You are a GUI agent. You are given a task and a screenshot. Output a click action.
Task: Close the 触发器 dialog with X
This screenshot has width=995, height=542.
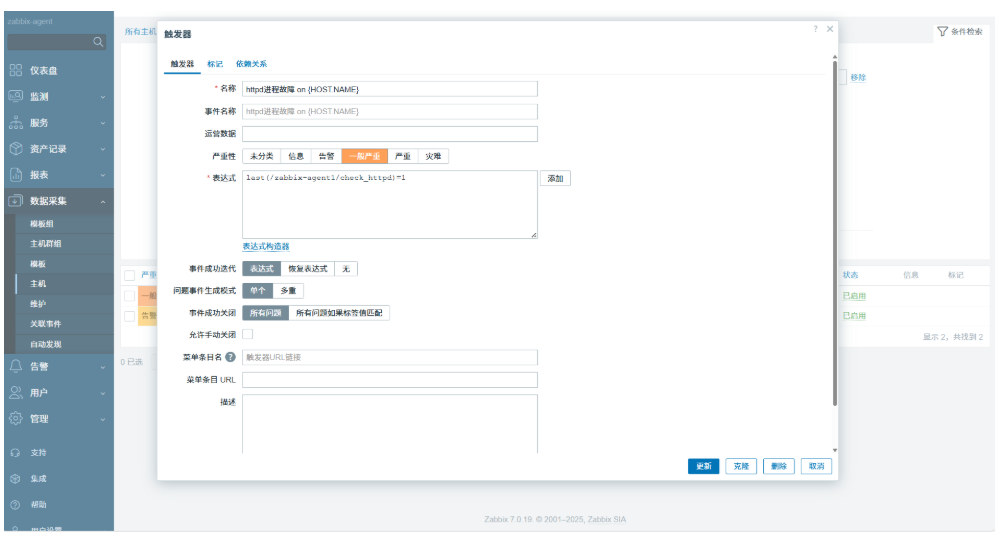coord(830,29)
